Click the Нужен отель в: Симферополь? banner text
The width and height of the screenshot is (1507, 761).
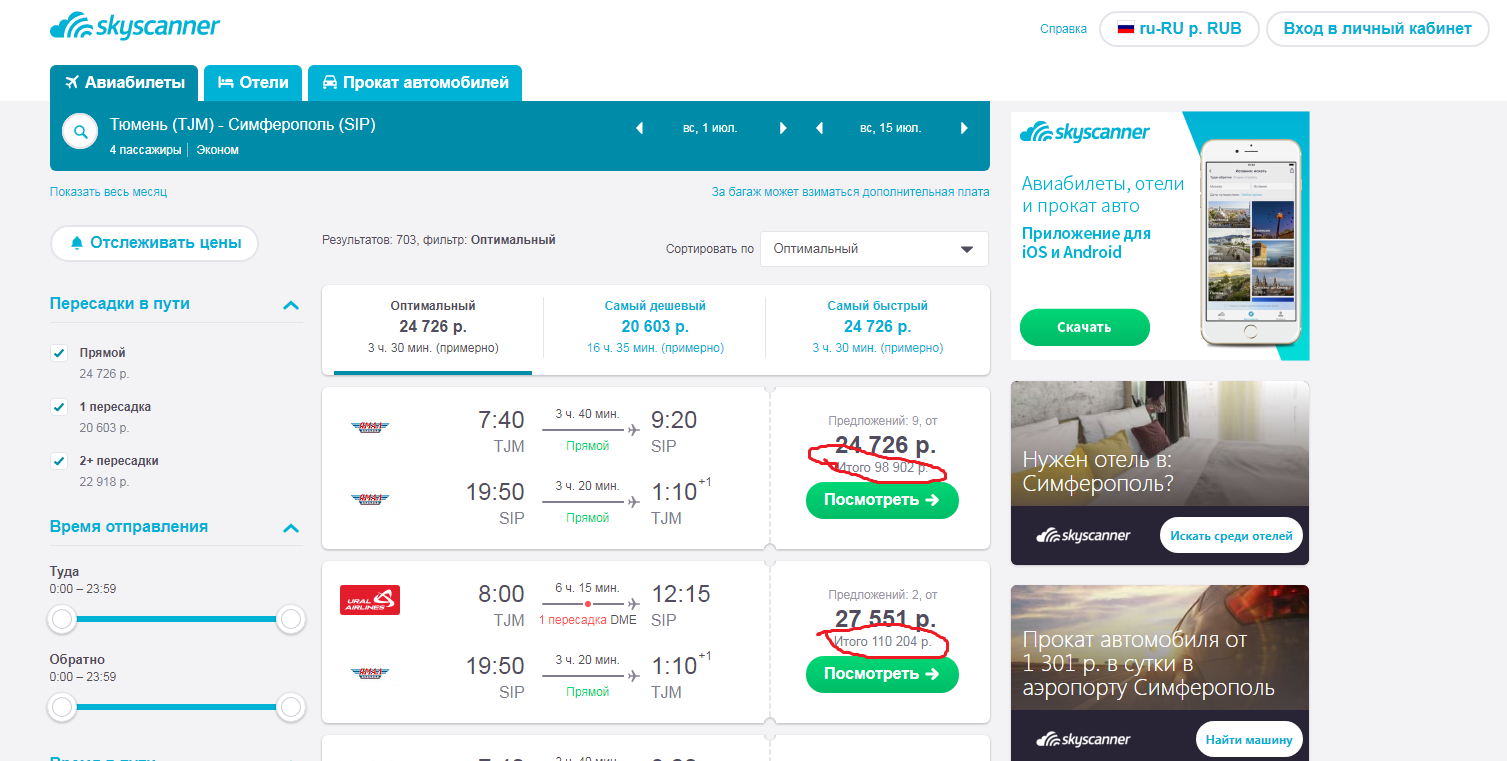click(1098, 473)
